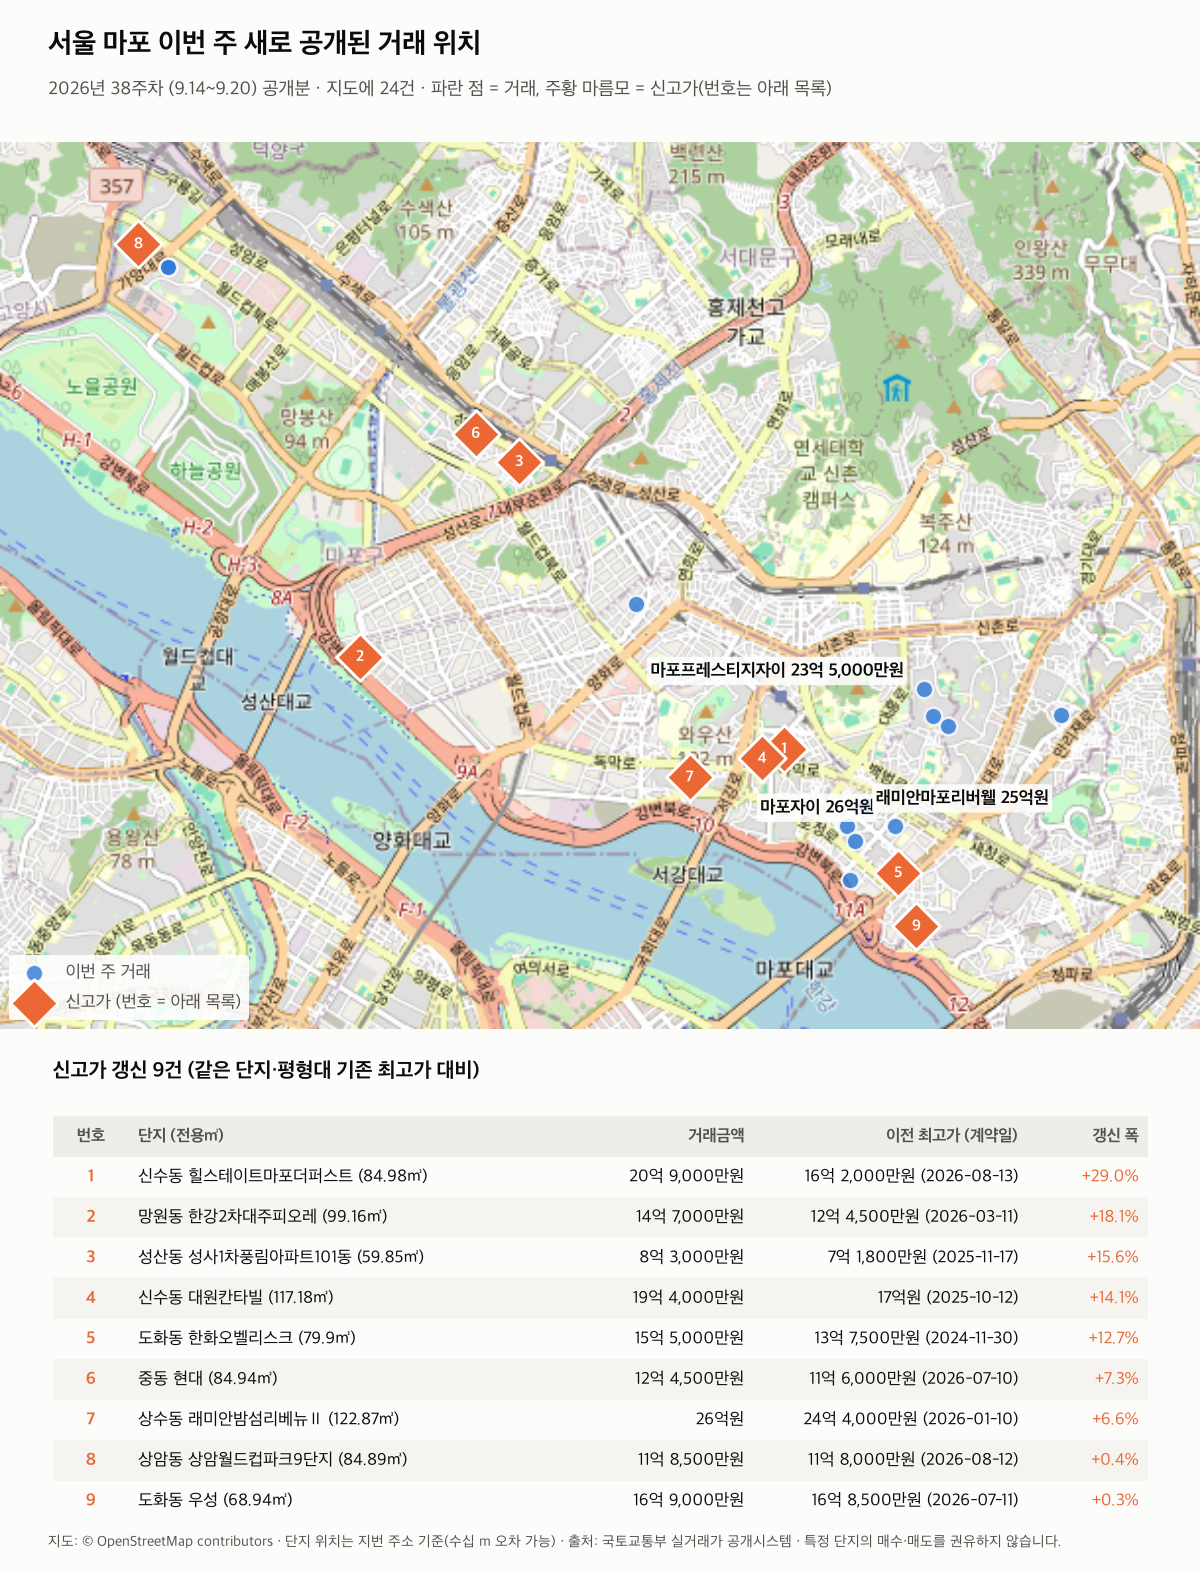This screenshot has width=1200, height=1572.
Task: Click the blue dot beside marker 8
Action: point(169,267)
